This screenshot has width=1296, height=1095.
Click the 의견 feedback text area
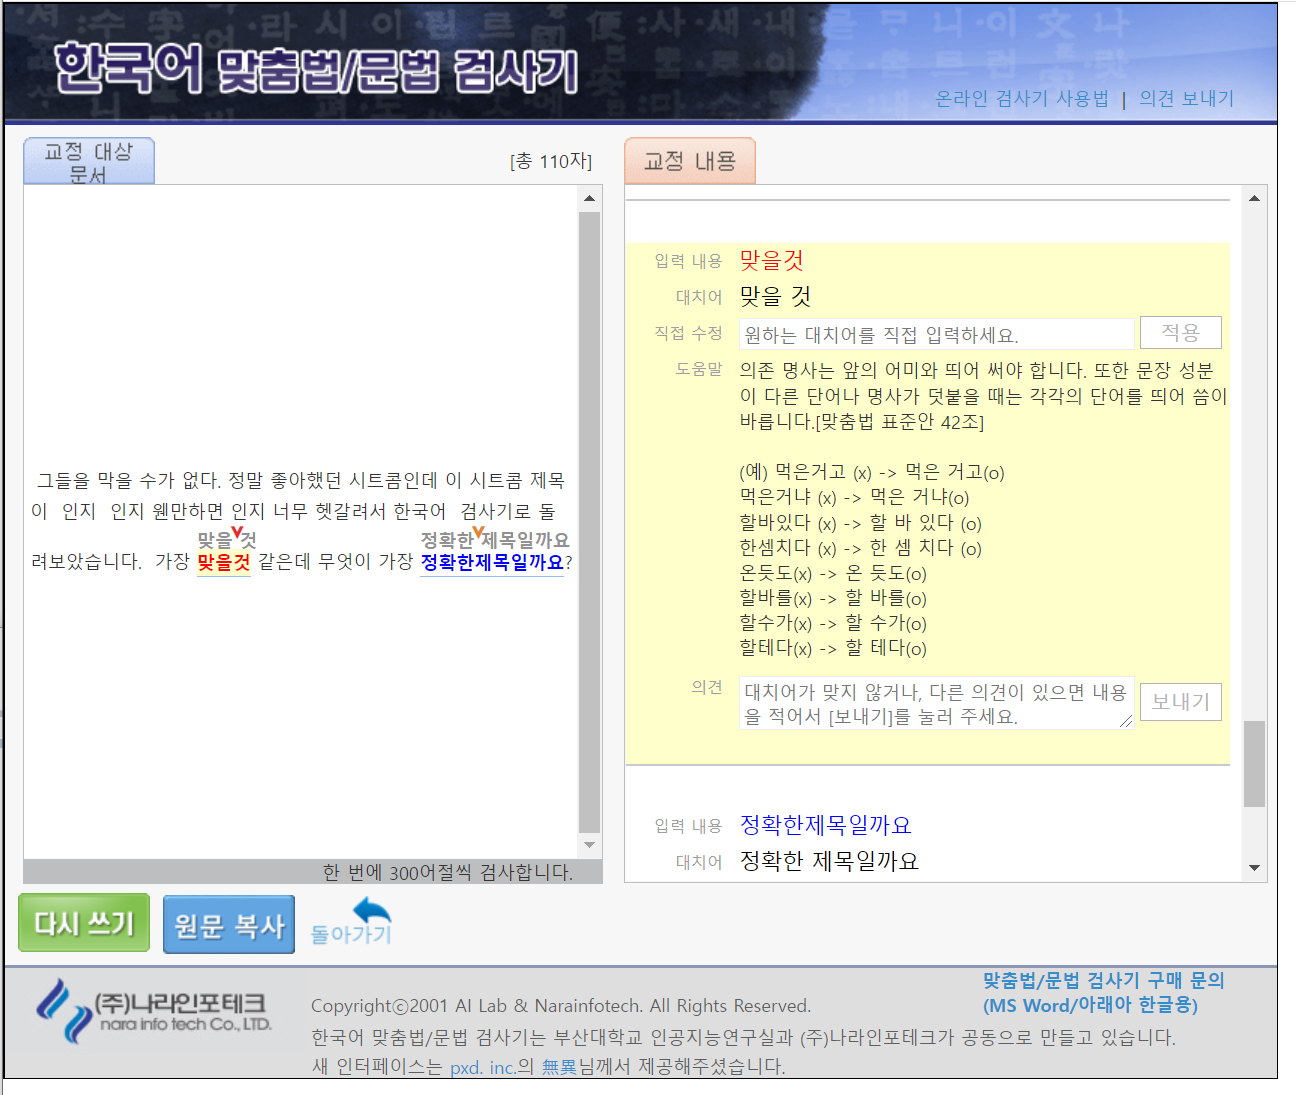click(935, 701)
